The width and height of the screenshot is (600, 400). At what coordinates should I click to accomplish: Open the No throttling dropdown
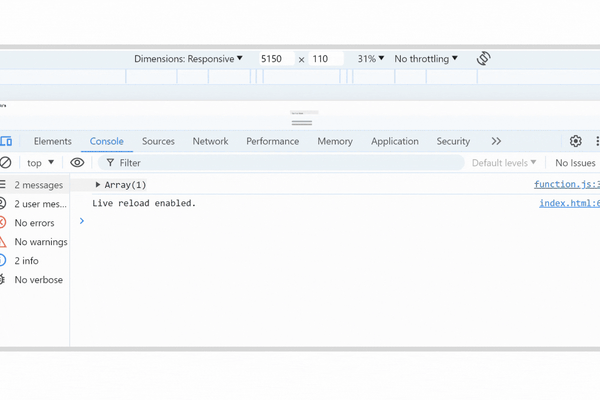coord(426,59)
